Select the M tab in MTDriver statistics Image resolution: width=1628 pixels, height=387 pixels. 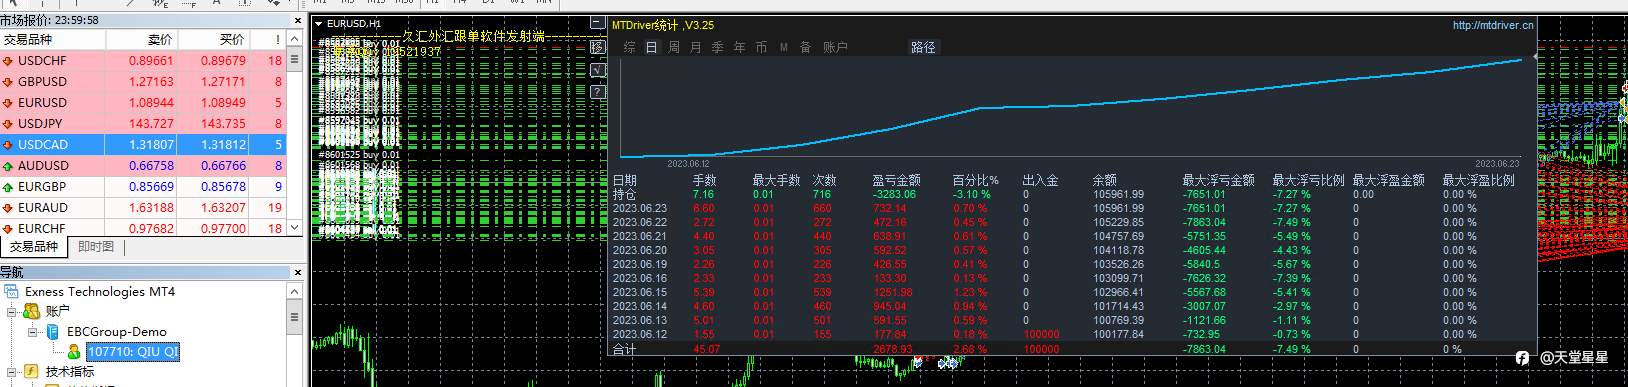783,47
